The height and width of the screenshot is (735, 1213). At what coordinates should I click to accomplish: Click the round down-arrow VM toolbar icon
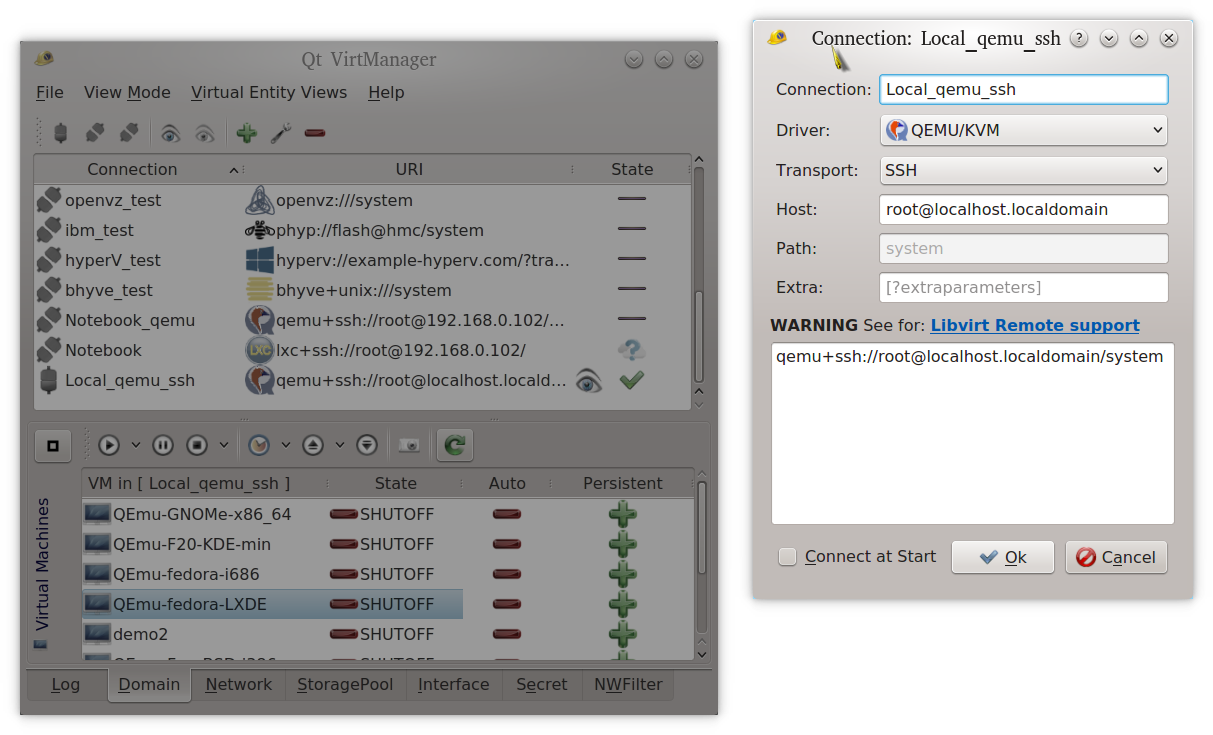367,445
